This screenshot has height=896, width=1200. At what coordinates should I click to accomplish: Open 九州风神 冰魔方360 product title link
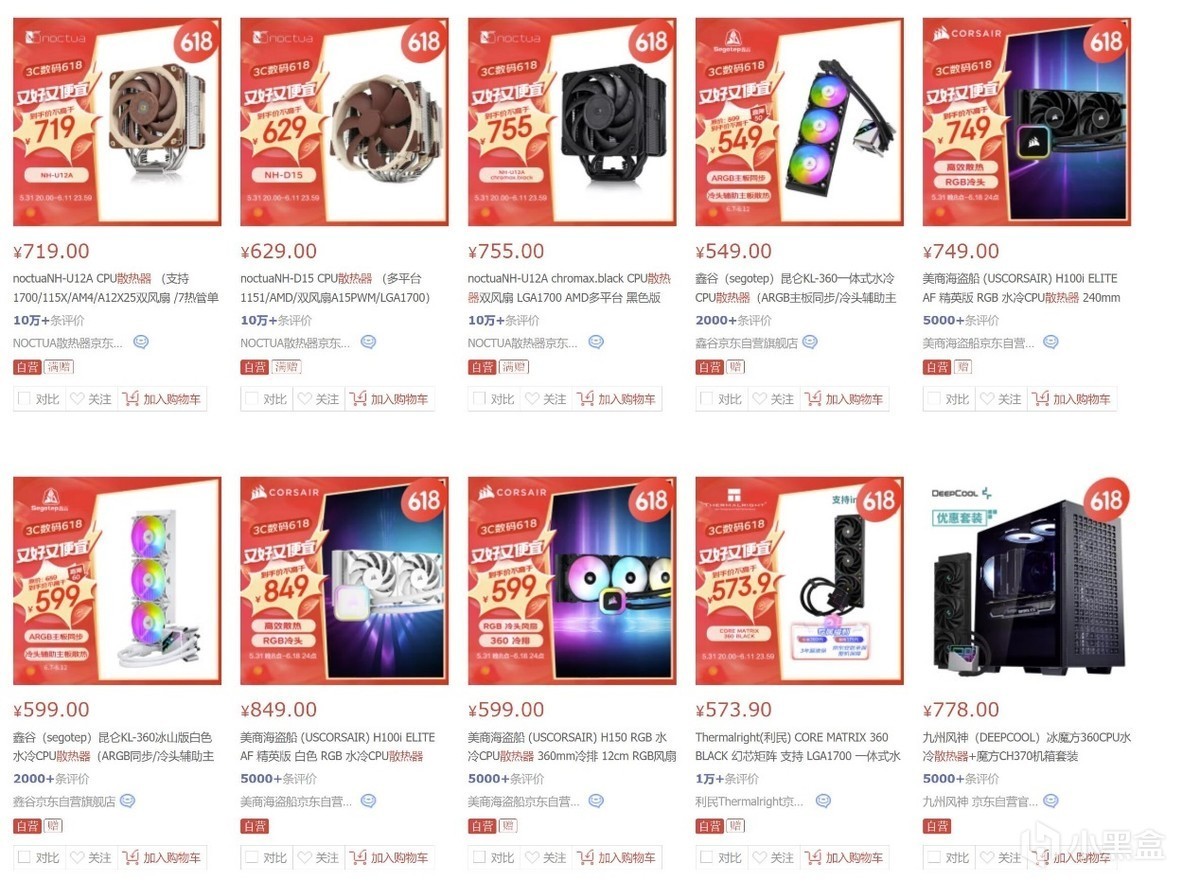1026,746
